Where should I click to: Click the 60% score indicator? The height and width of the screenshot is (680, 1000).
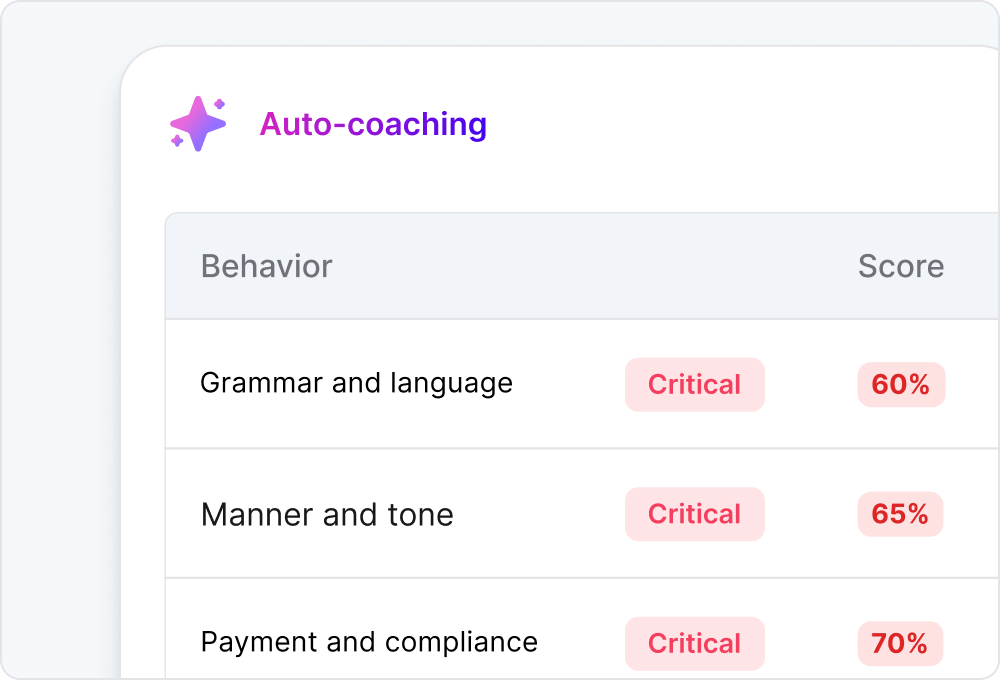point(900,384)
